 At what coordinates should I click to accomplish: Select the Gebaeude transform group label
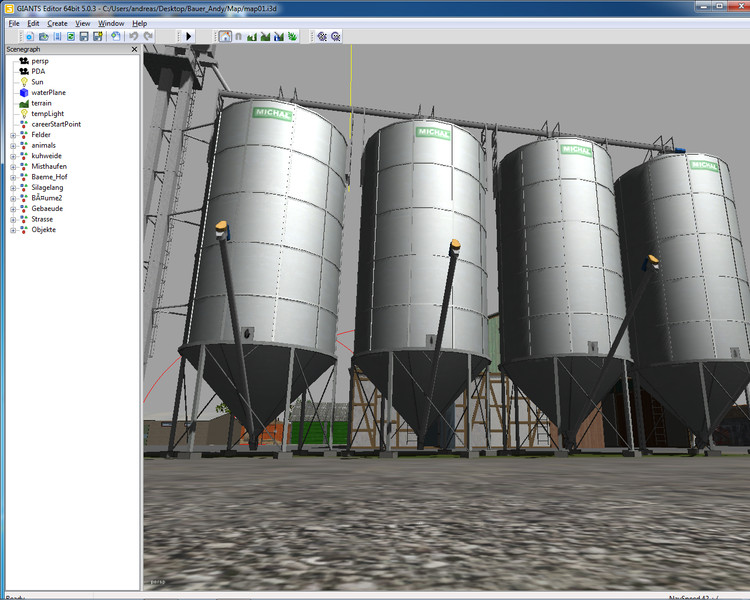coord(47,209)
